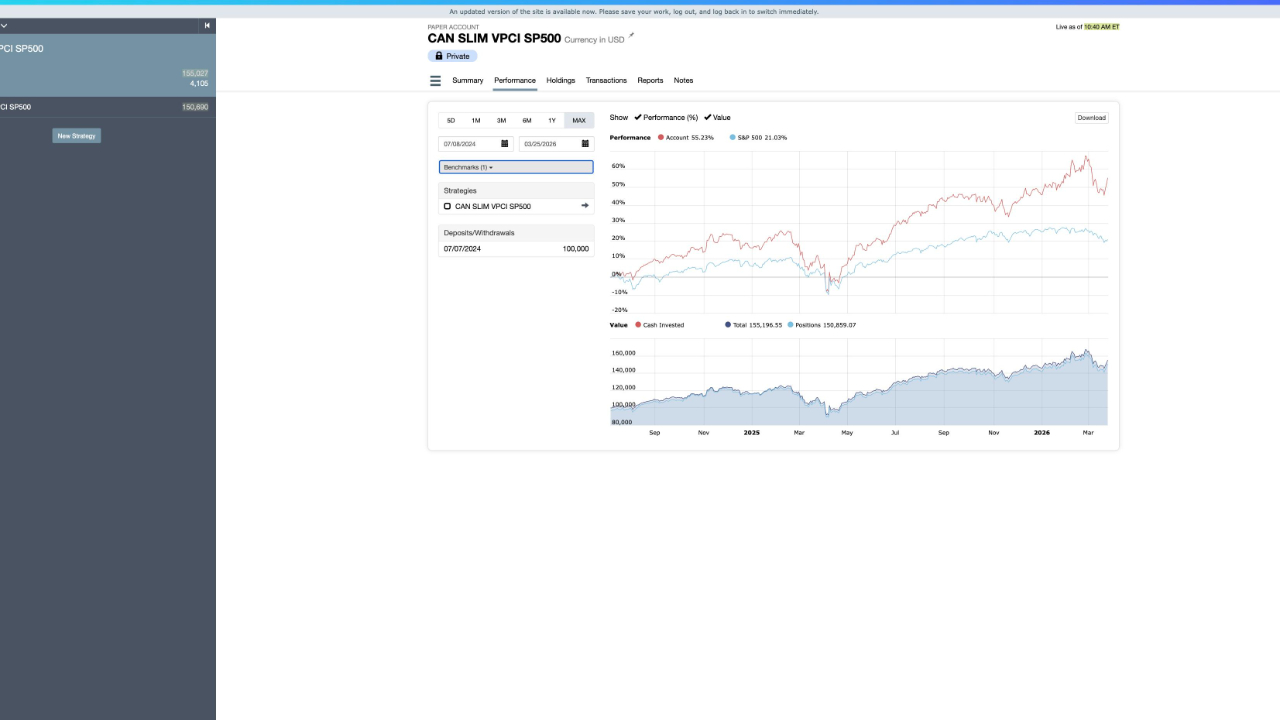The width and height of the screenshot is (1280, 720).
Task: Toggle the Performance (%) checkbox
Action: click(x=638, y=117)
